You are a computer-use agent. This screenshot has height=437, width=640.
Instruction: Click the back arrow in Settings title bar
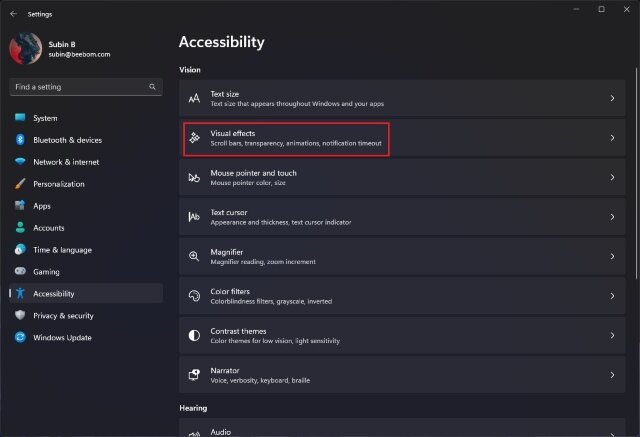[x=13, y=14]
